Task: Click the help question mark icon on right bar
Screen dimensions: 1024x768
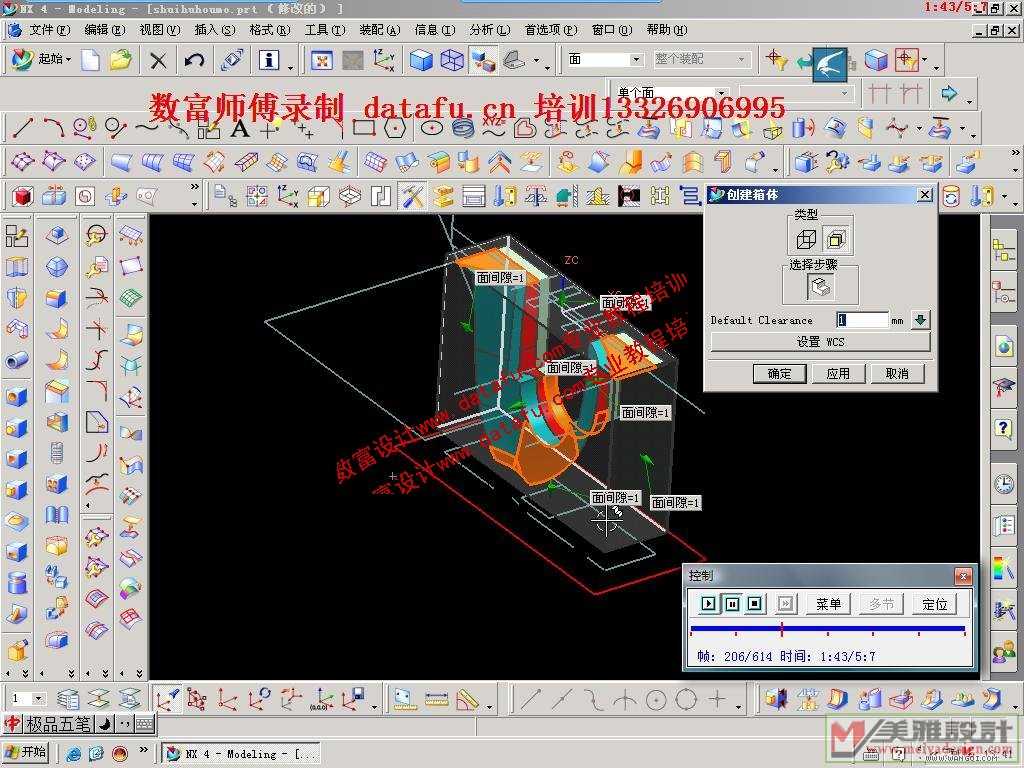Action: coord(1003,428)
